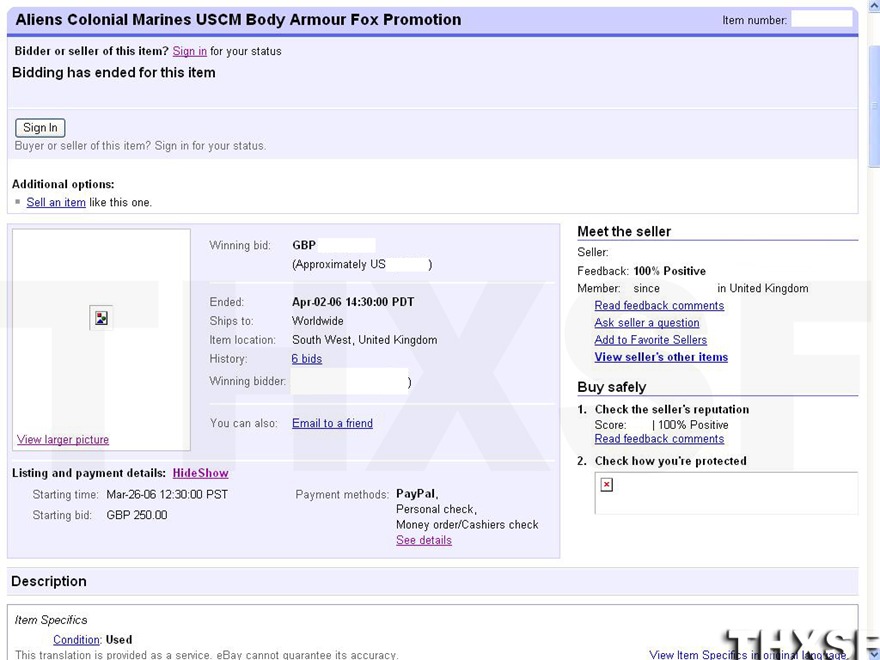Click 'View Item Specifics in original language' link
Viewport: 880px width, 660px height.
[748, 654]
